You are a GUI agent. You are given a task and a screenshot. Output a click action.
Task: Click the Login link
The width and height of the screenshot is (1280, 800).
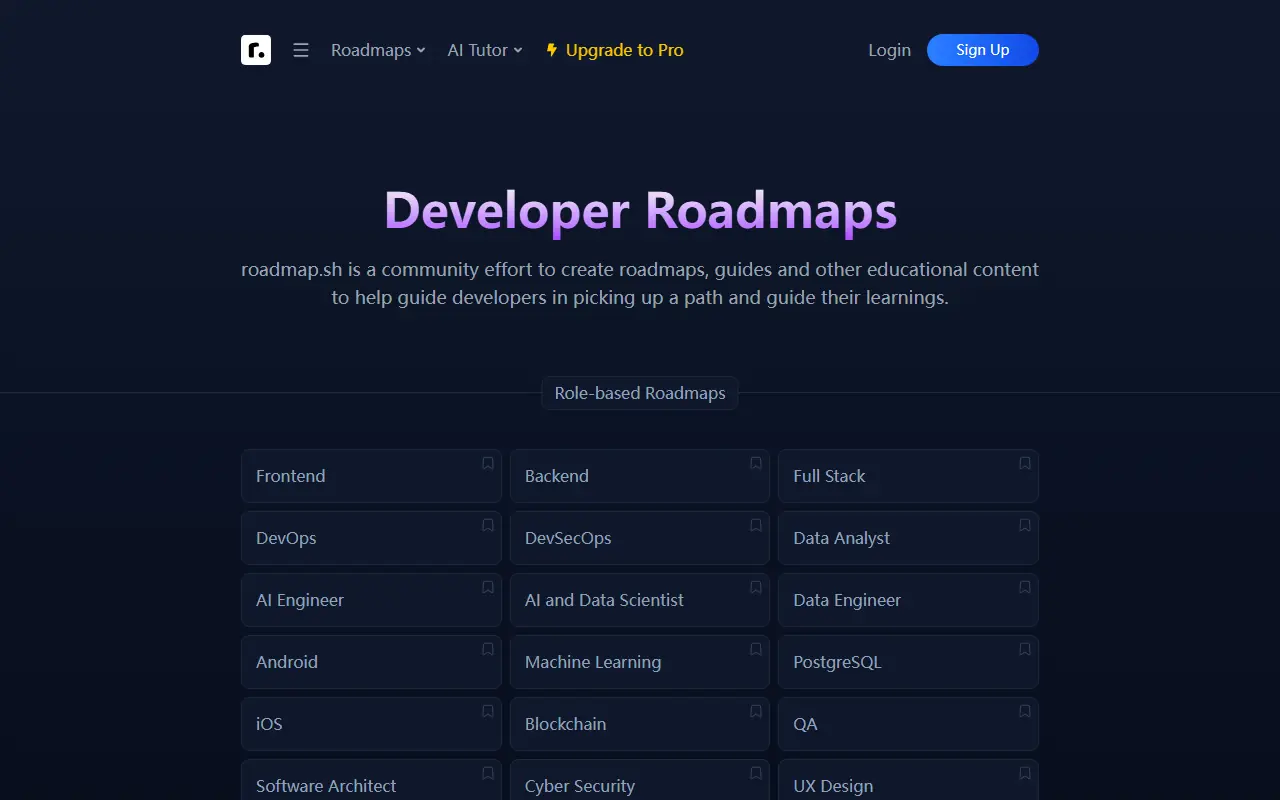point(889,50)
